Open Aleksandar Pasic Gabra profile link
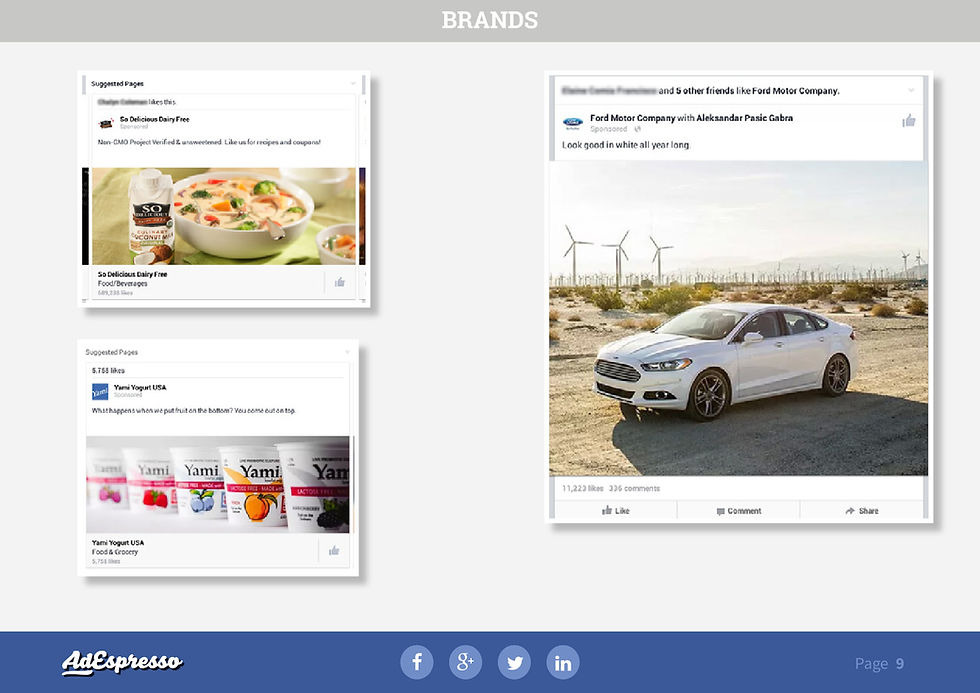The width and height of the screenshot is (980, 693). click(x=744, y=117)
